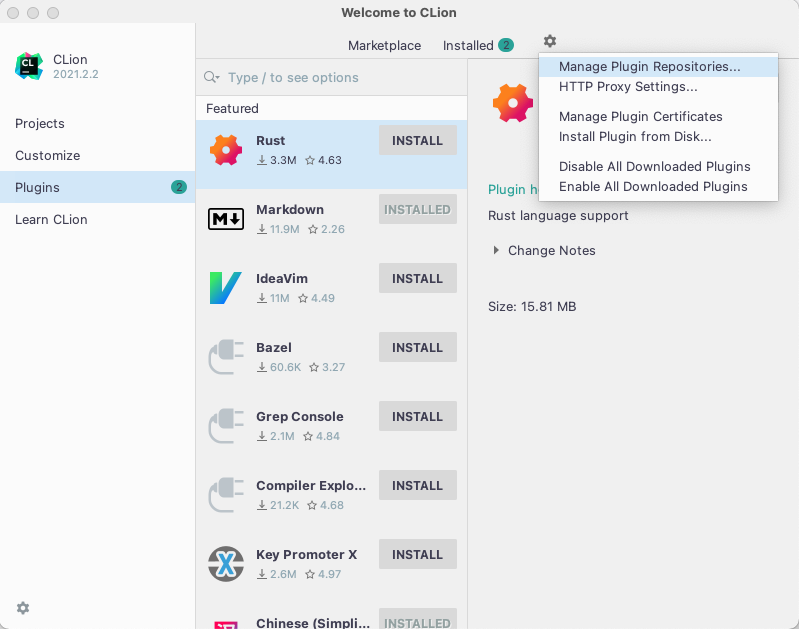The height and width of the screenshot is (629, 799).
Task: Choose Disable All Downloaded Plugins
Action: coord(658,167)
